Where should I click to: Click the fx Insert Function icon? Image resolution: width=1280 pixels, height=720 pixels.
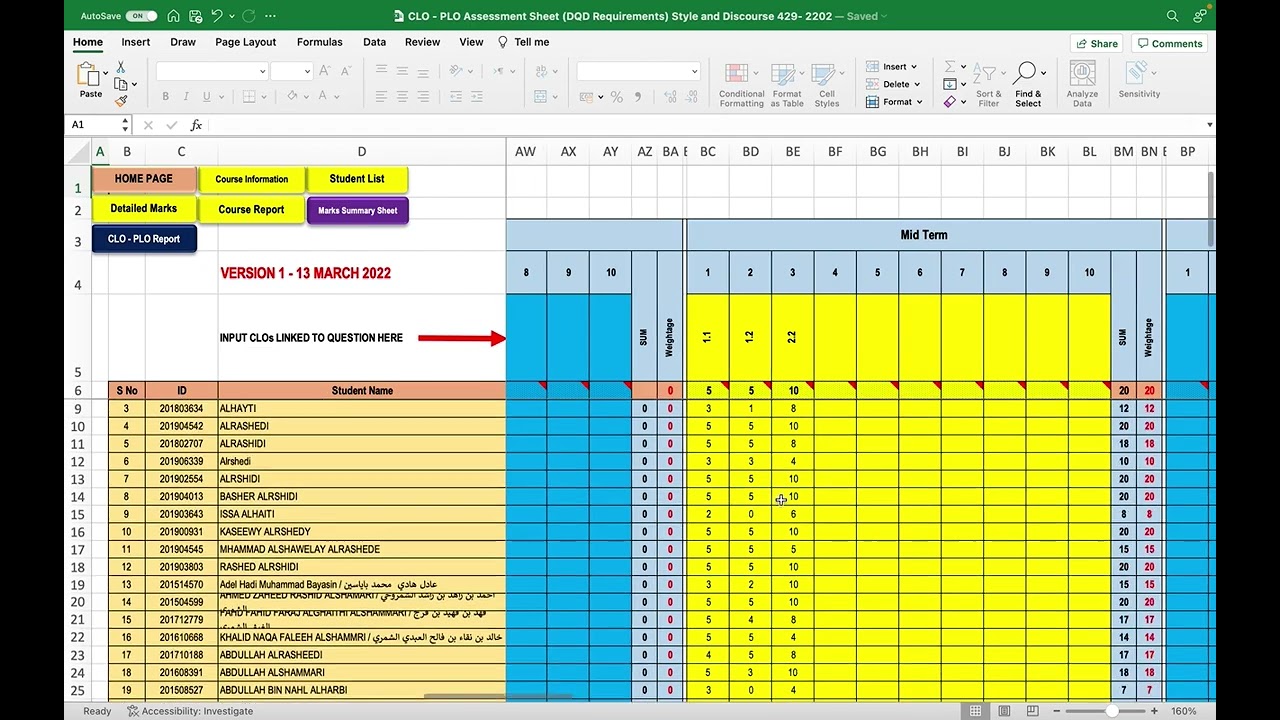pyautogui.click(x=196, y=125)
